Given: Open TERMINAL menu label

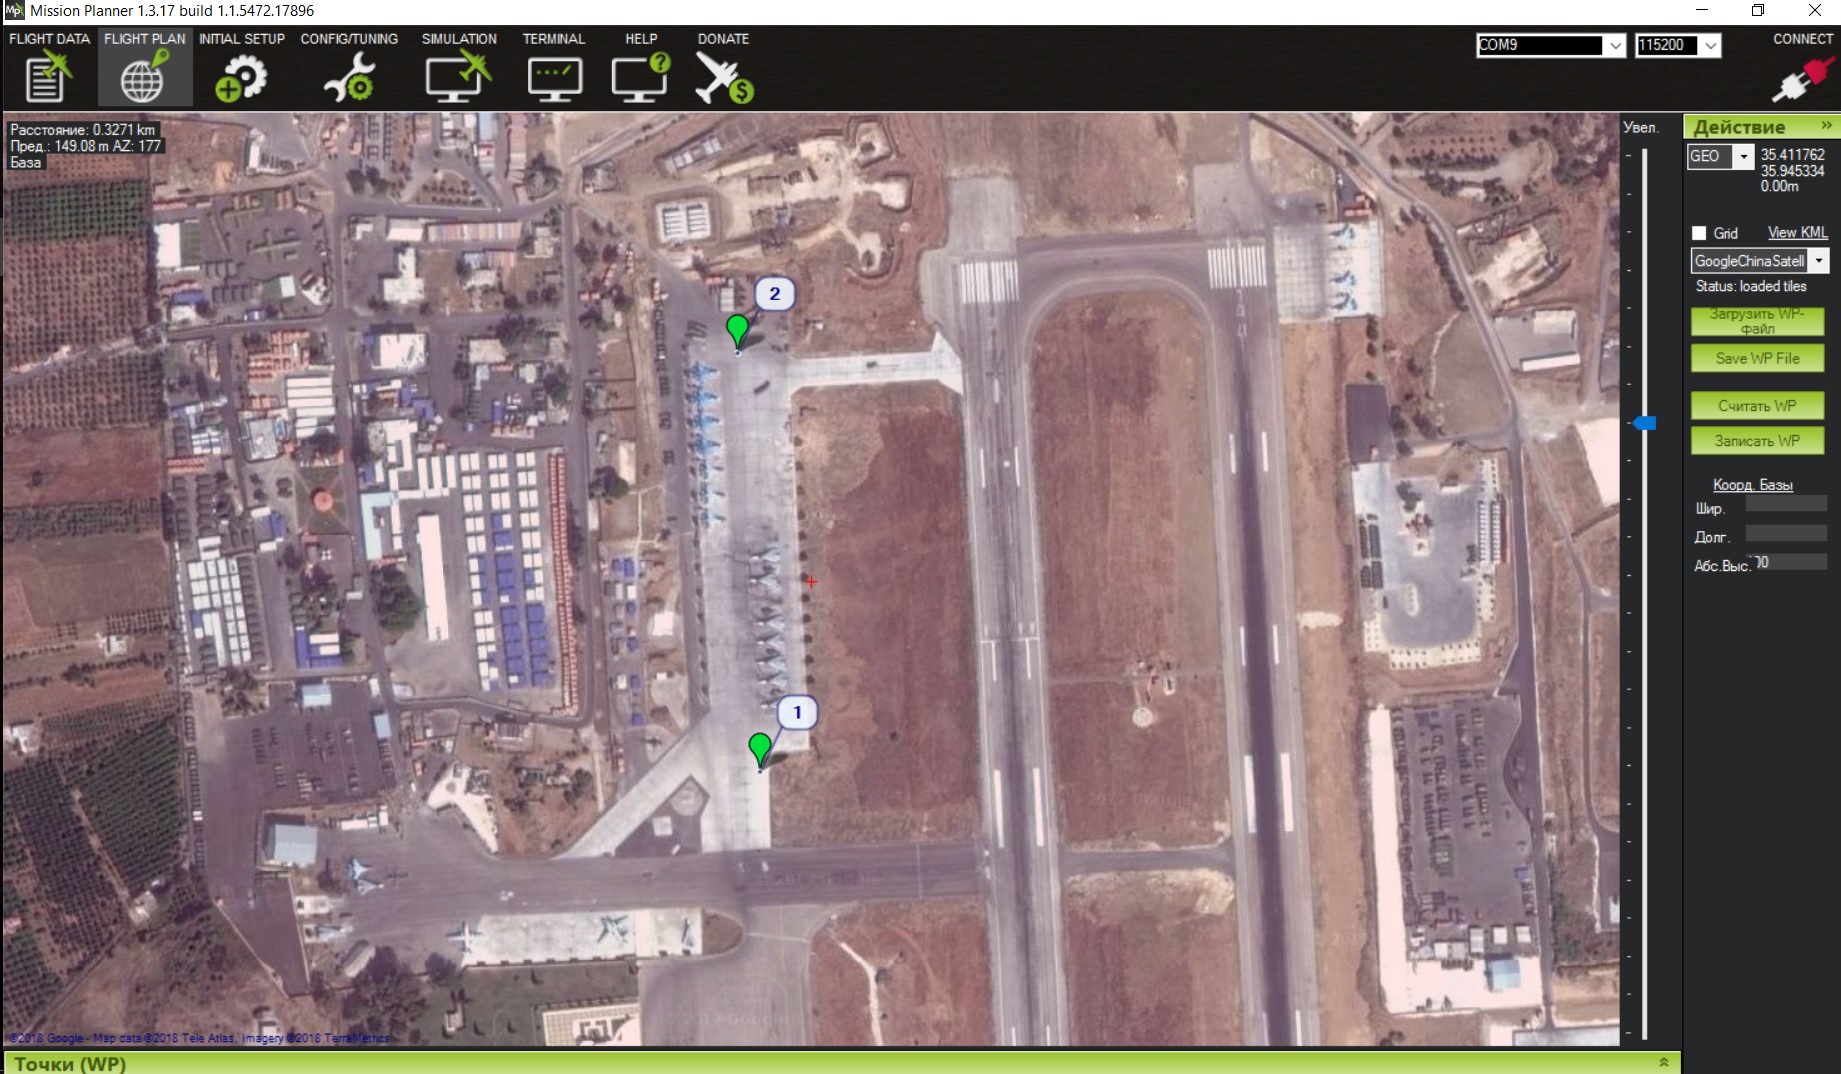Looking at the screenshot, I should tap(554, 39).
